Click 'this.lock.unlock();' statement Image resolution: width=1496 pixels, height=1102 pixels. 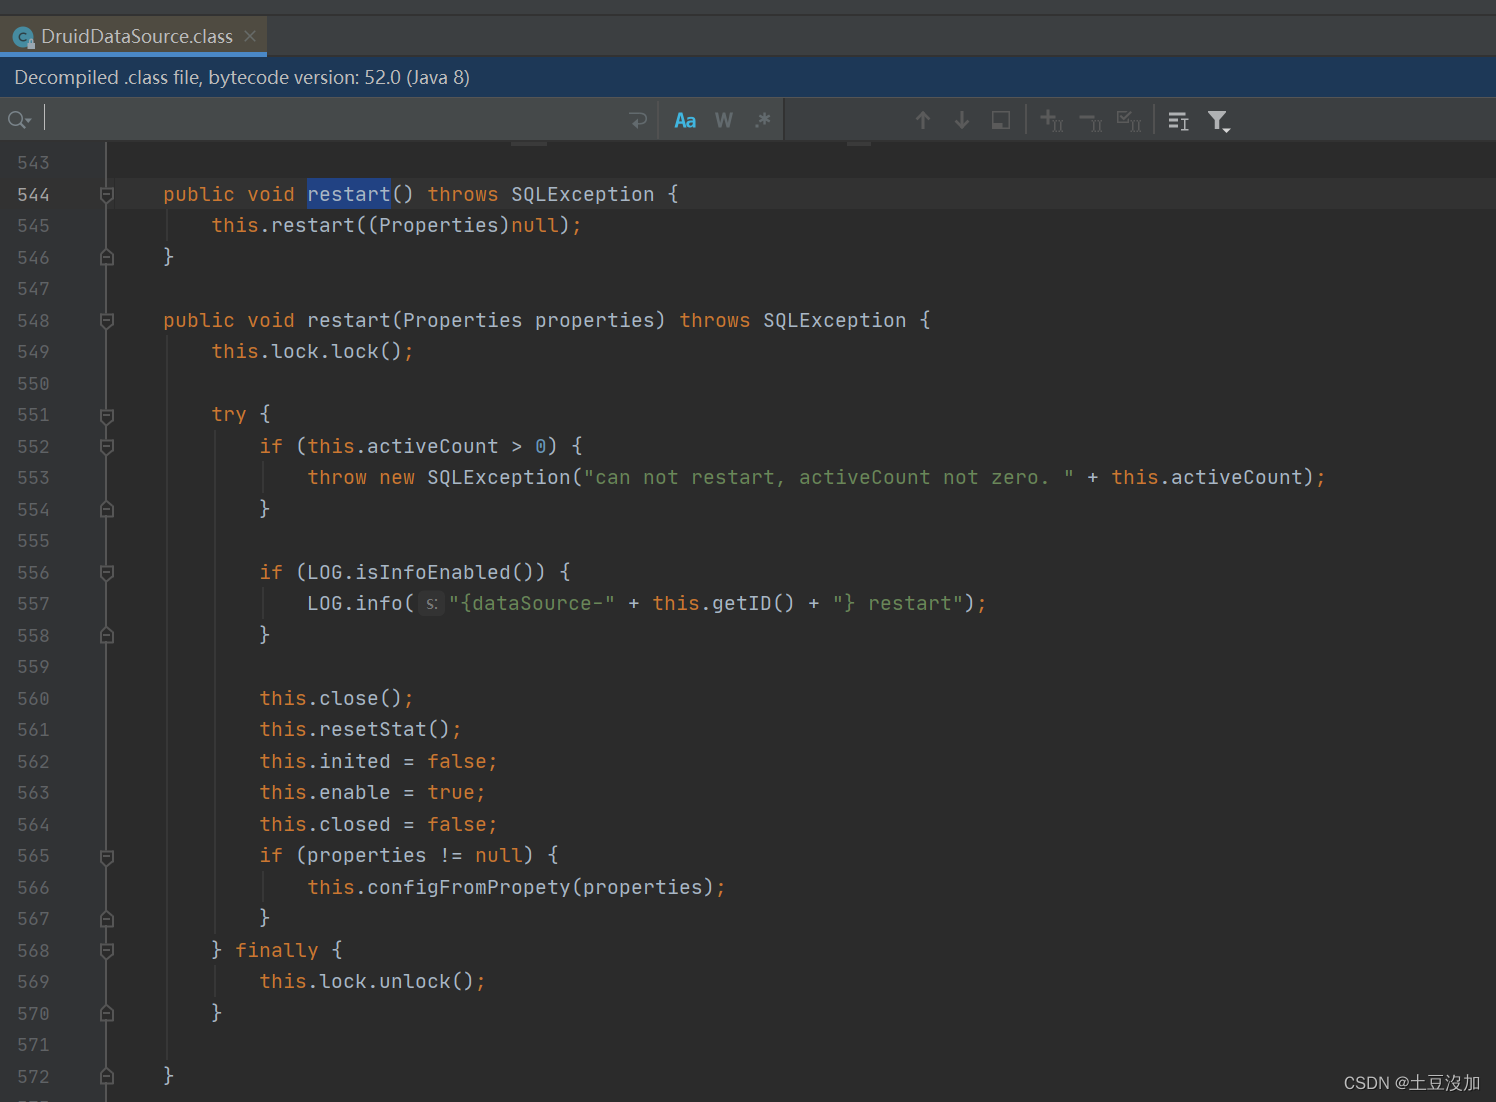pos(372,981)
